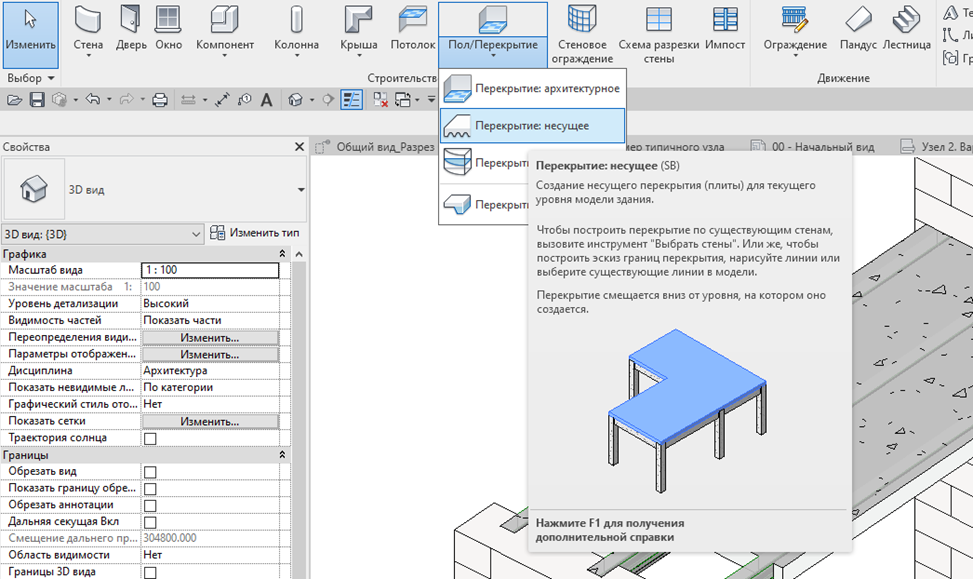Click the Видимость частей value

click(210, 320)
